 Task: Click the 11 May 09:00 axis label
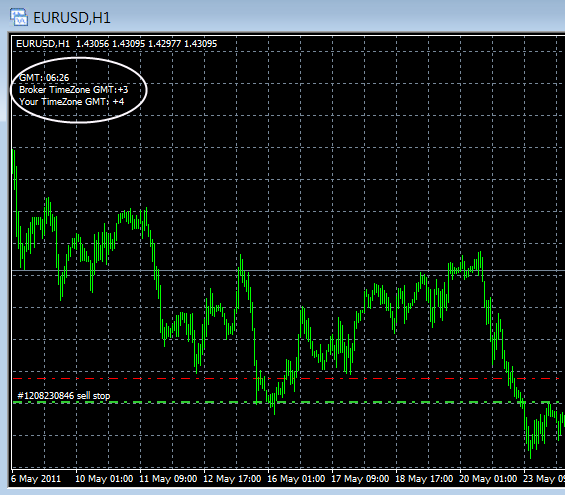[168, 479]
